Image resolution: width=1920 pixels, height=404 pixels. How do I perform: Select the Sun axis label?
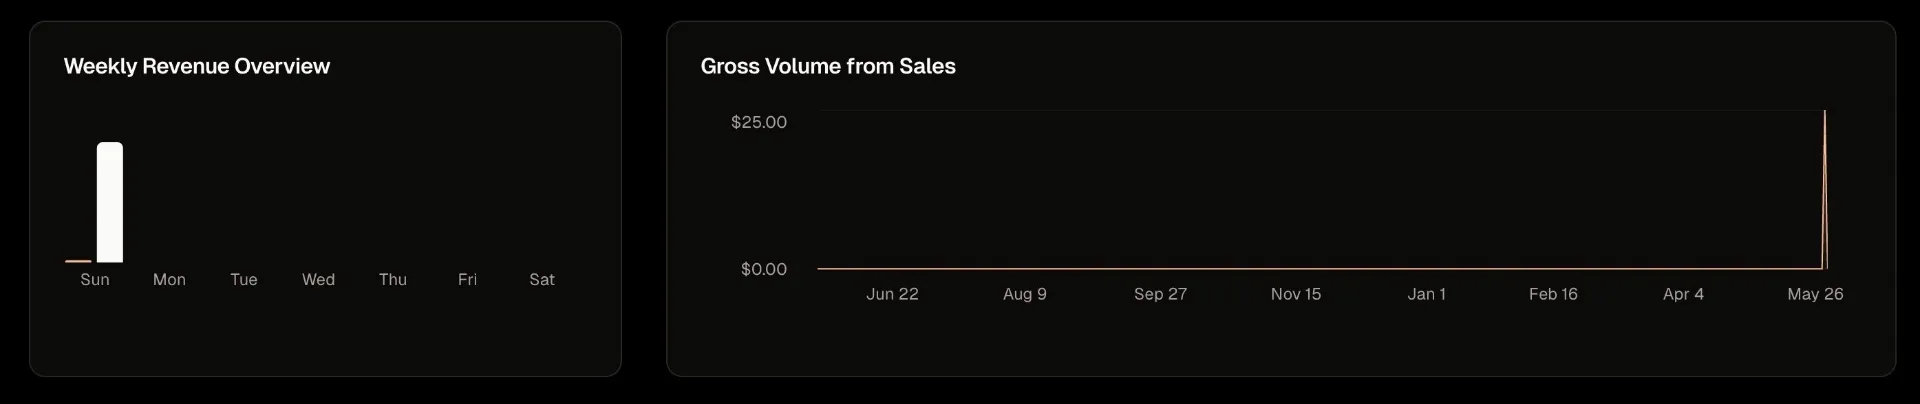point(95,279)
